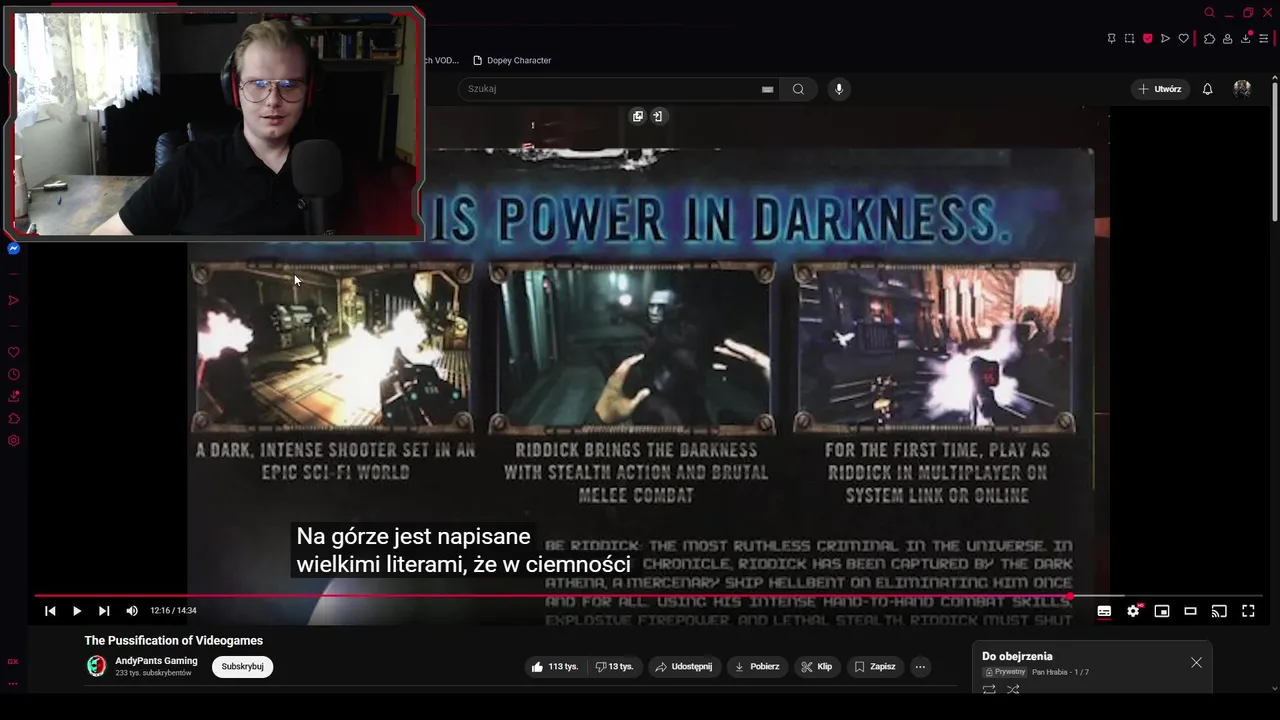Click the pin icon in browser toolbar

coord(1111,39)
